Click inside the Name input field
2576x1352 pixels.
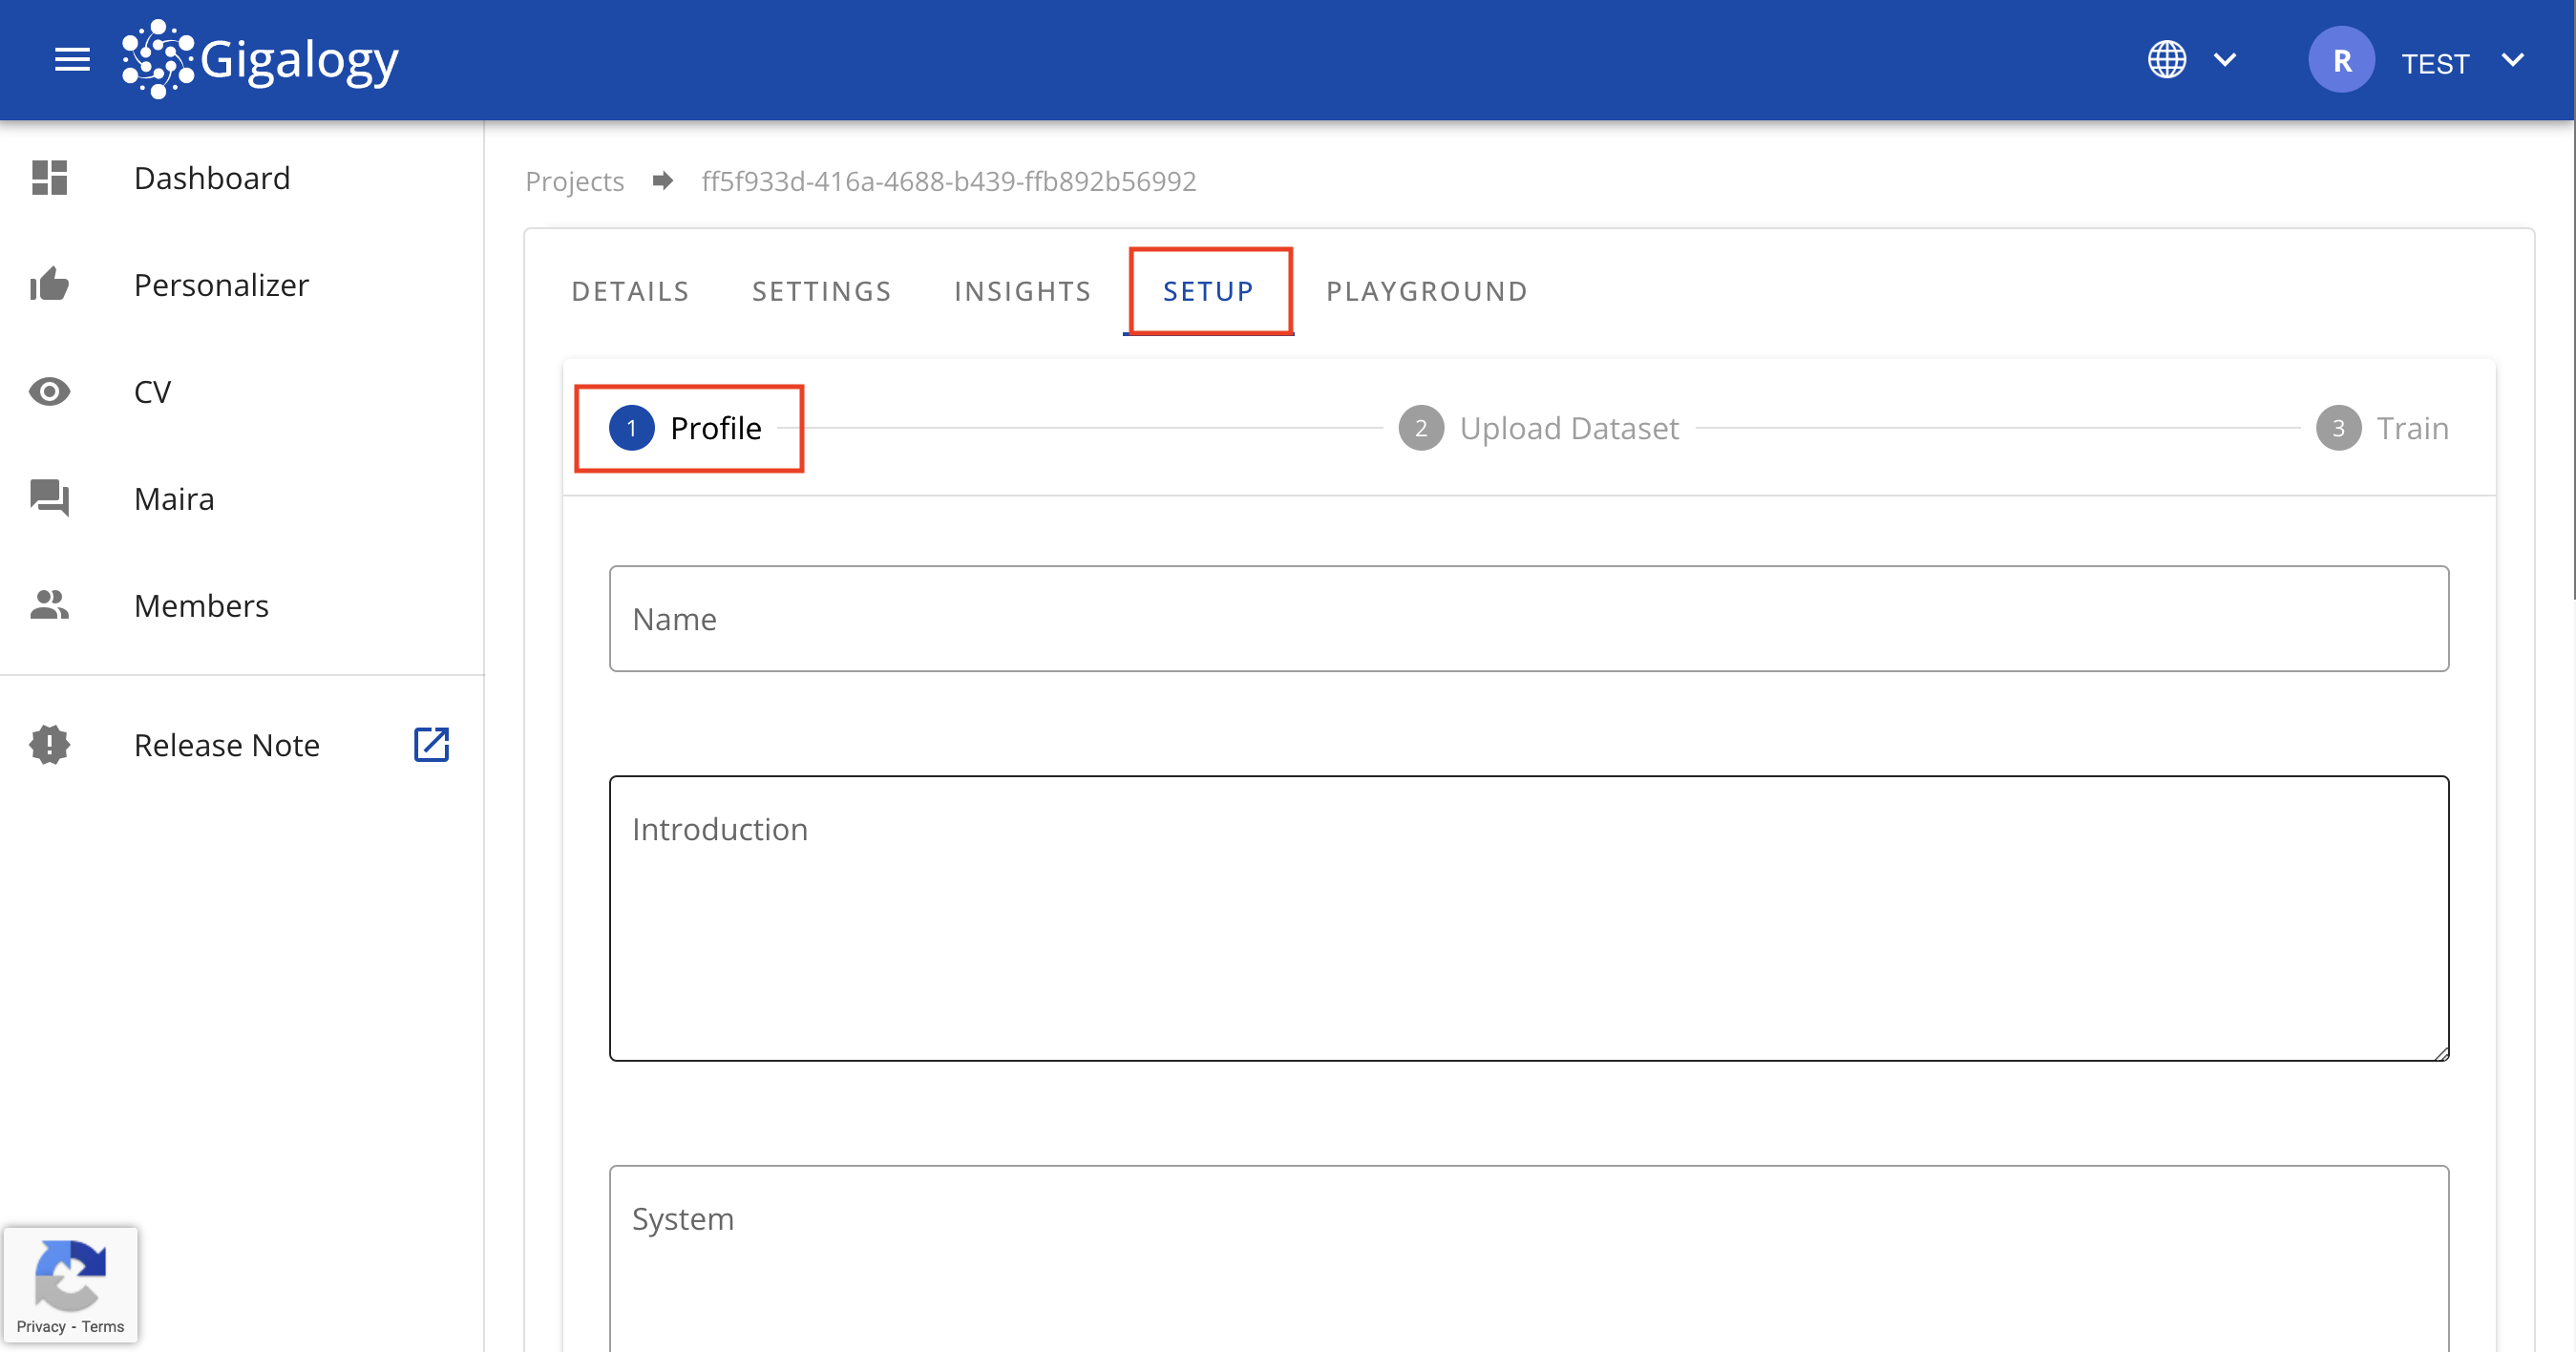tap(1528, 618)
